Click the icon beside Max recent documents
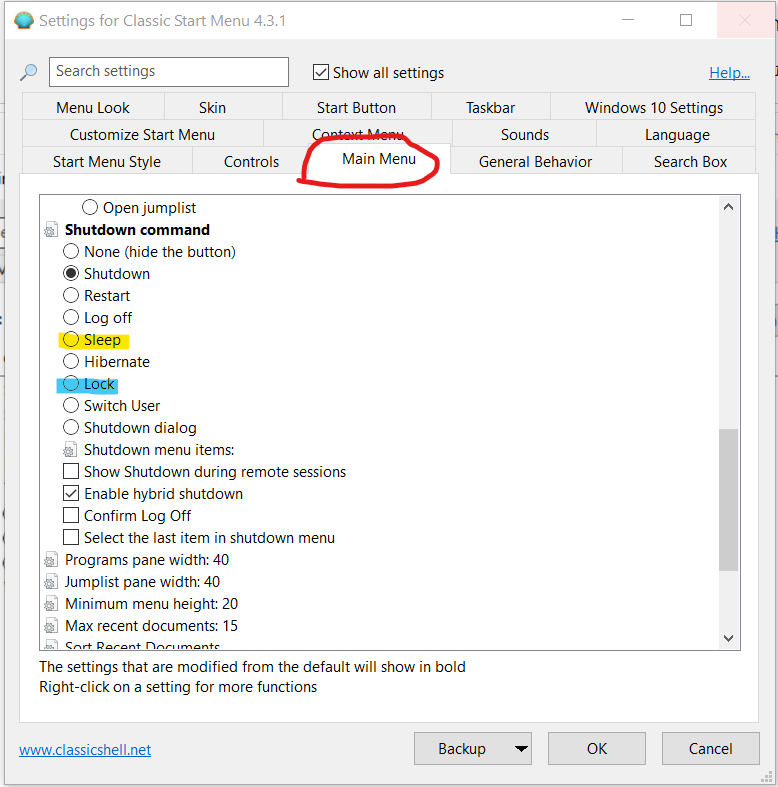The image size is (778, 787). 50,626
